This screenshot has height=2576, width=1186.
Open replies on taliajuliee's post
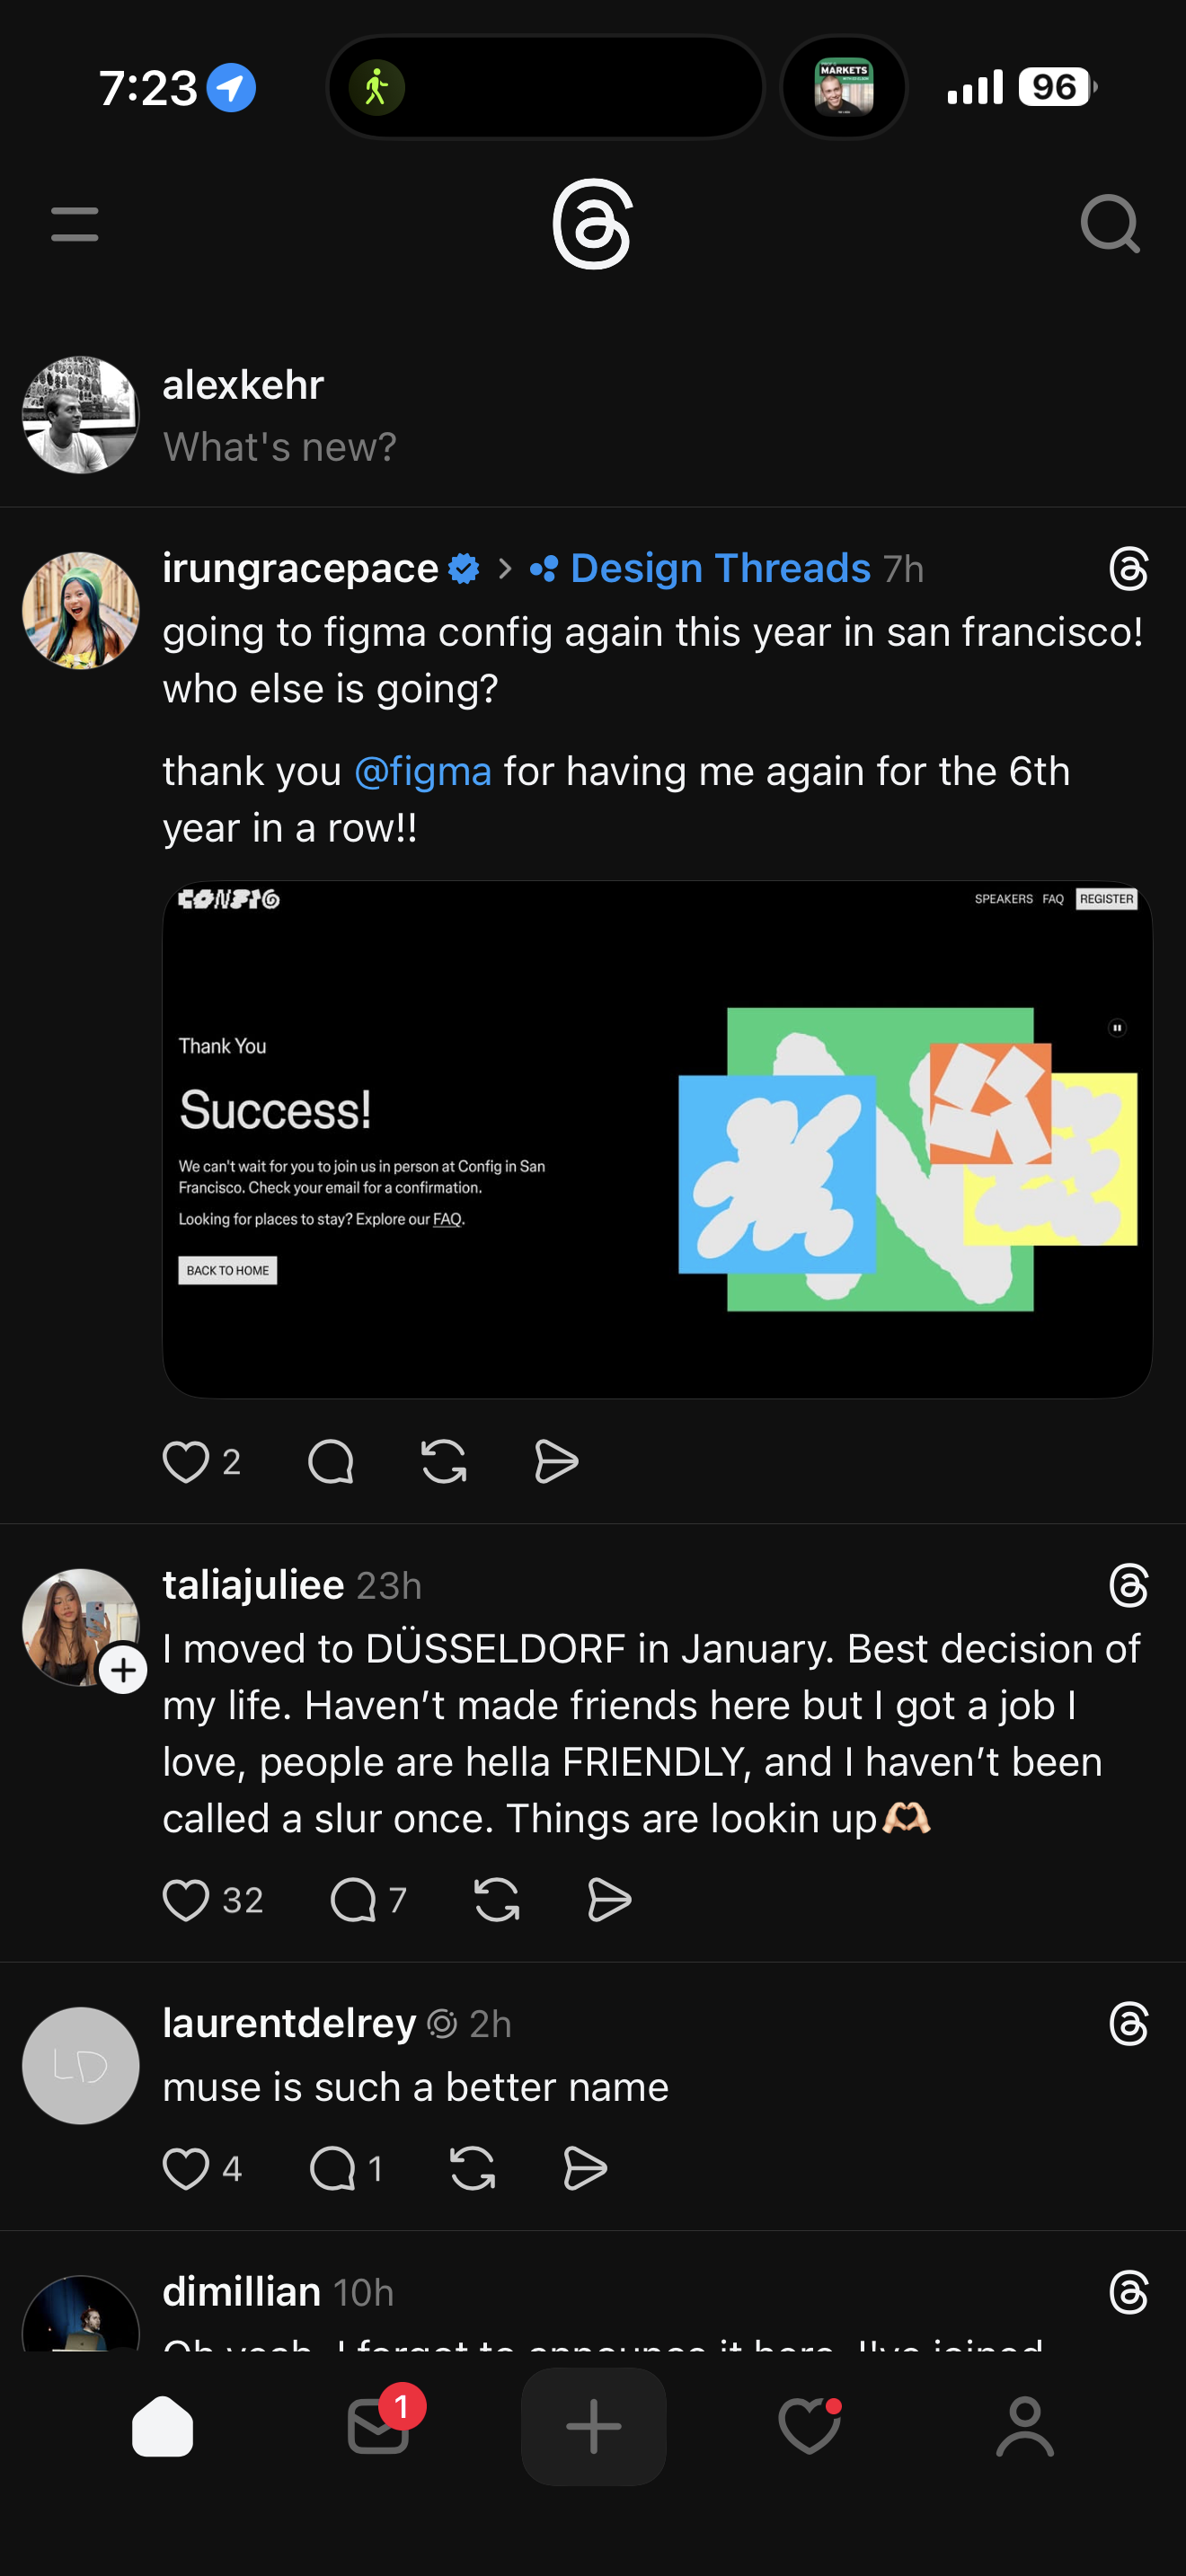354,1900
